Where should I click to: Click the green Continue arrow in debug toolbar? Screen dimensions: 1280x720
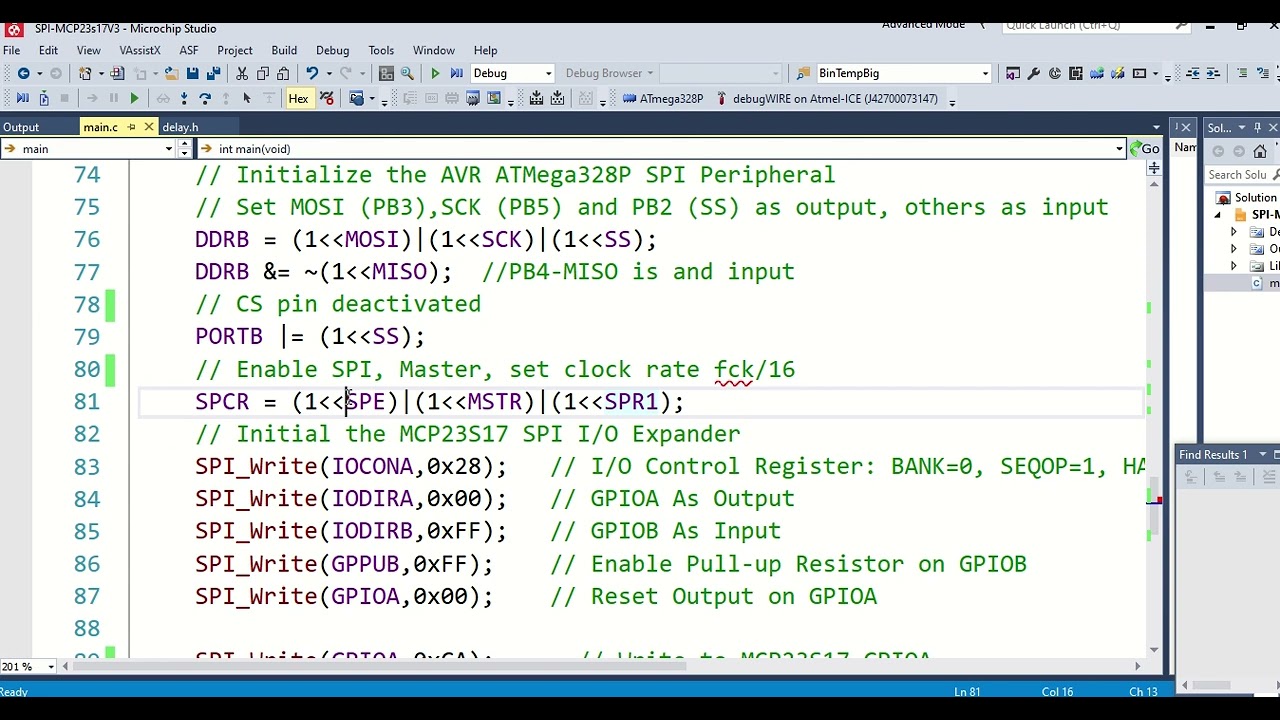pos(134,98)
